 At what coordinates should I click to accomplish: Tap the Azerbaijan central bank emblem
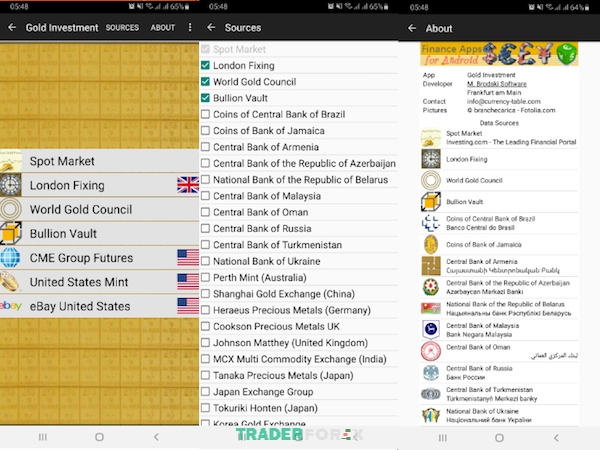pyautogui.click(x=431, y=287)
